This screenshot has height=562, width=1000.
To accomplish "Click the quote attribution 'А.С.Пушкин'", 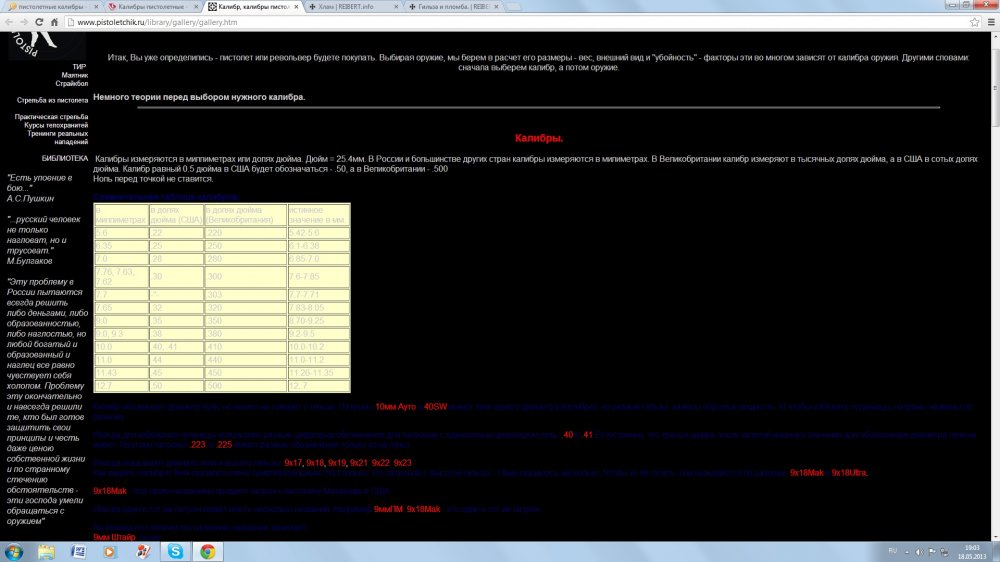I will pyautogui.click(x=30, y=198).
